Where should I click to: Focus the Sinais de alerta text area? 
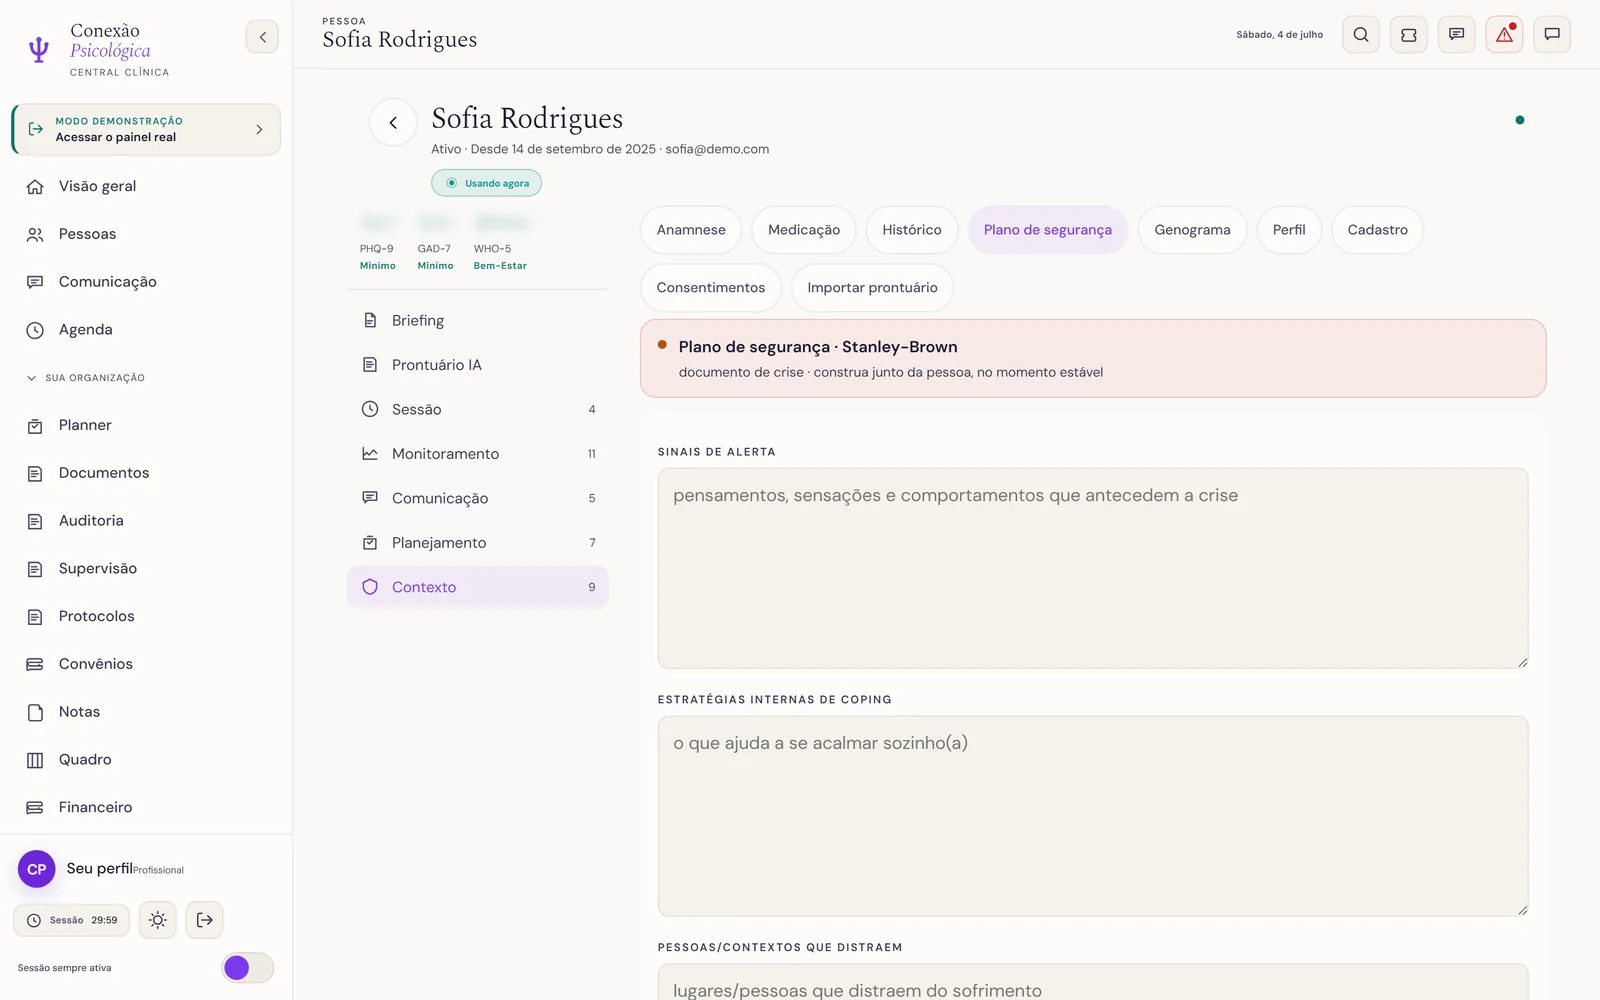[1093, 569]
